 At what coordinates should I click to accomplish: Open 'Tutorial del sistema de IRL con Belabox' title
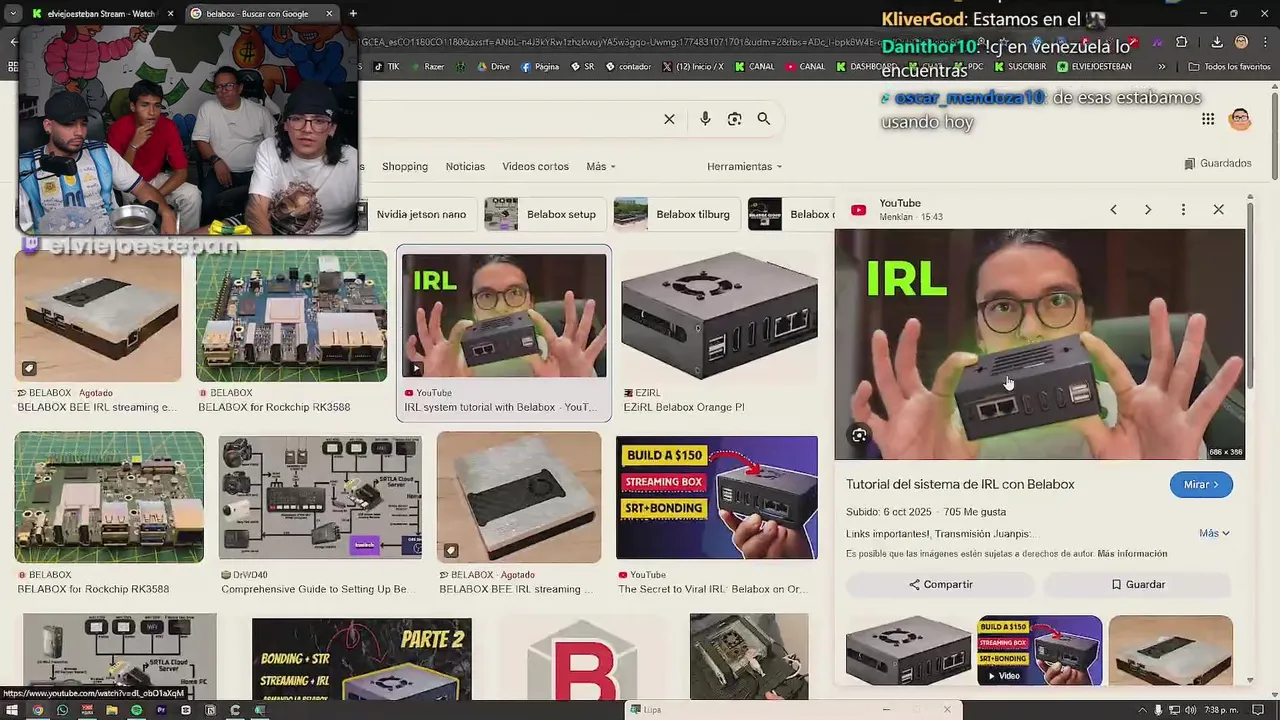tap(960, 484)
